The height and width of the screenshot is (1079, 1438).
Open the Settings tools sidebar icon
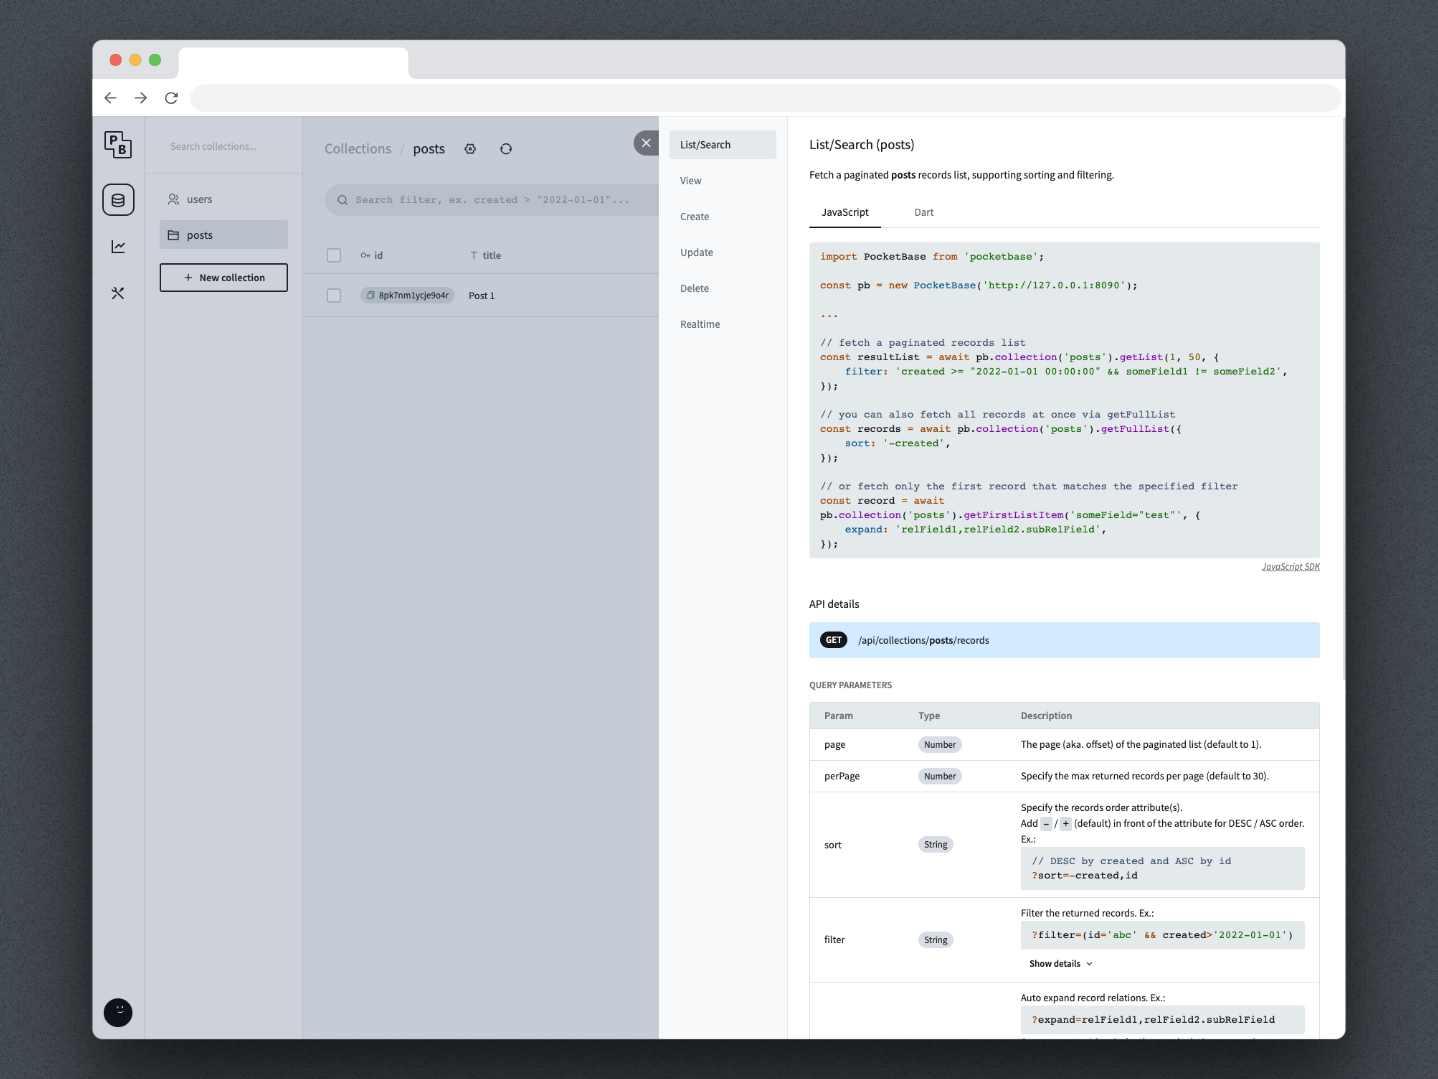[x=118, y=293]
